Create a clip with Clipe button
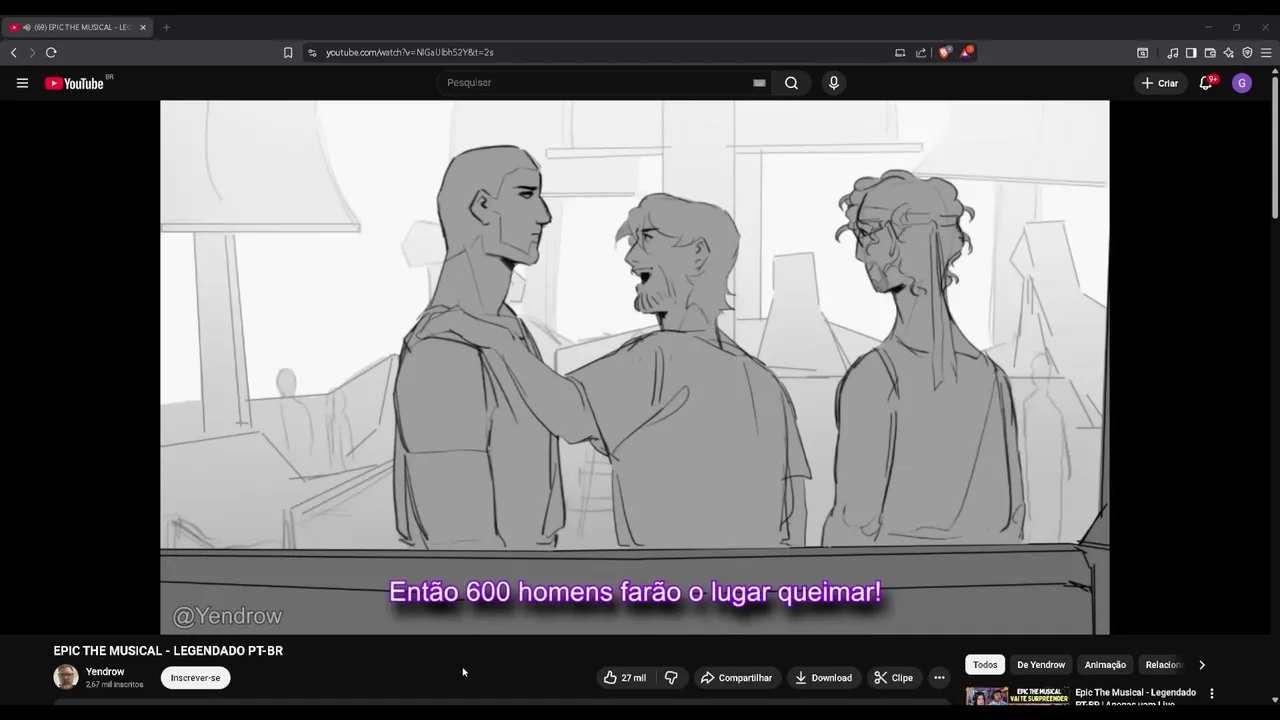The image size is (1280, 720). [893, 678]
